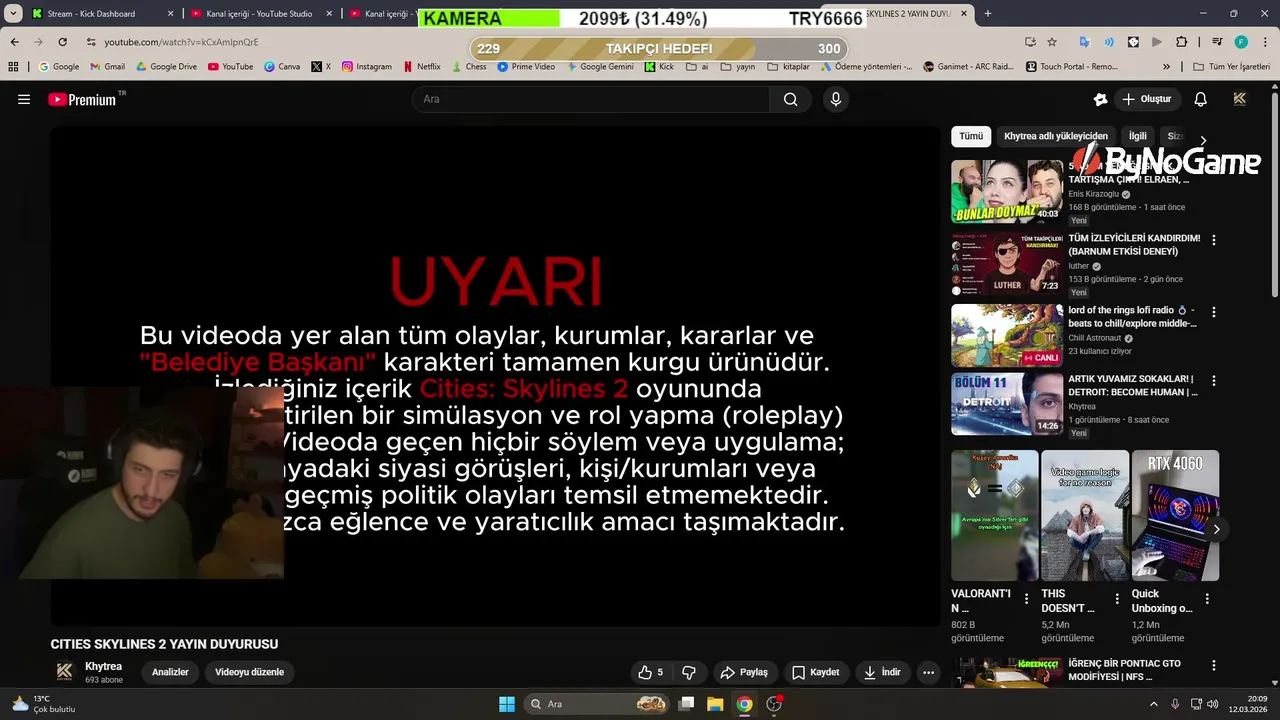1280x720 pixels.
Task: Open options for ARTIK YUVAMIZ SOKAKLAR video
Action: point(1214,381)
